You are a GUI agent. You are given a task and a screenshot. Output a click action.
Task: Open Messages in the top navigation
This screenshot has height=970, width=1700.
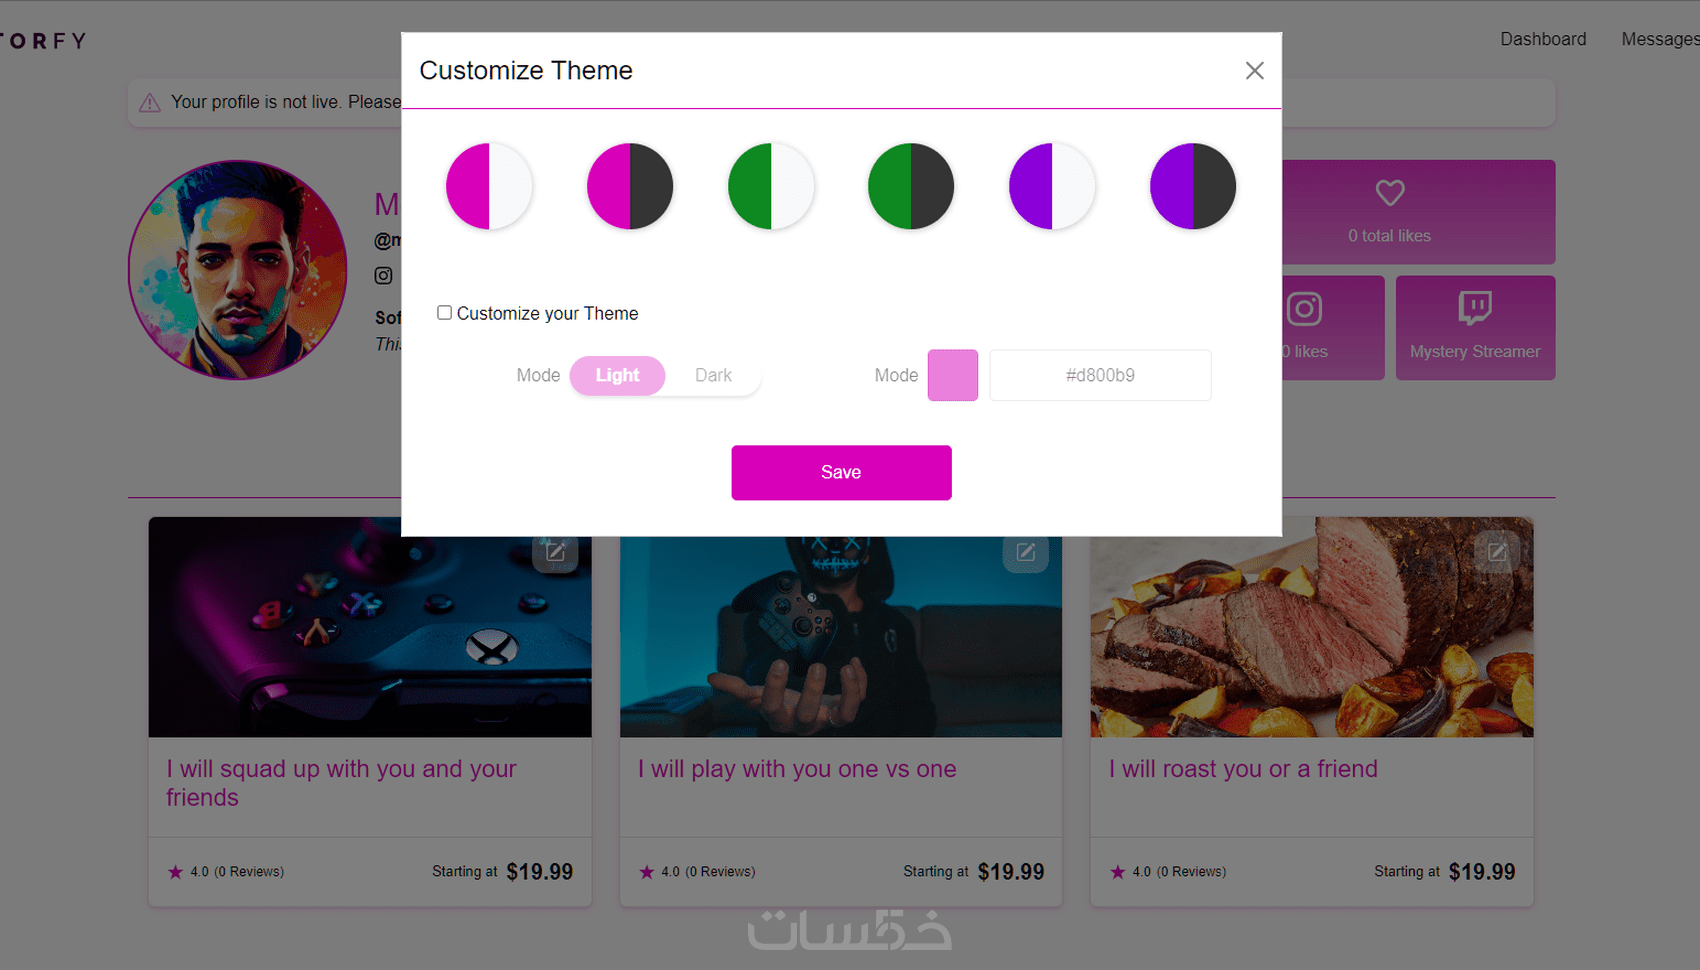[x=1660, y=39]
